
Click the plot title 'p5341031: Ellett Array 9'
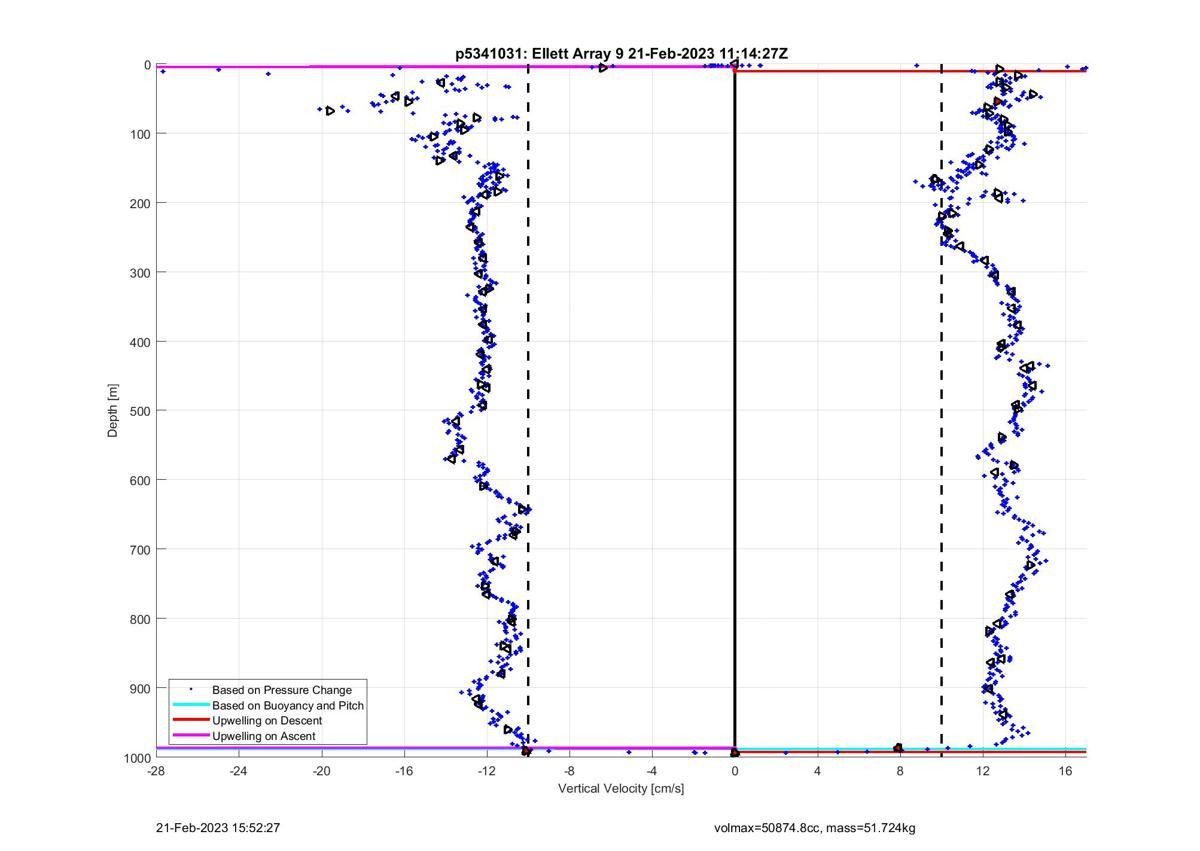point(540,54)
